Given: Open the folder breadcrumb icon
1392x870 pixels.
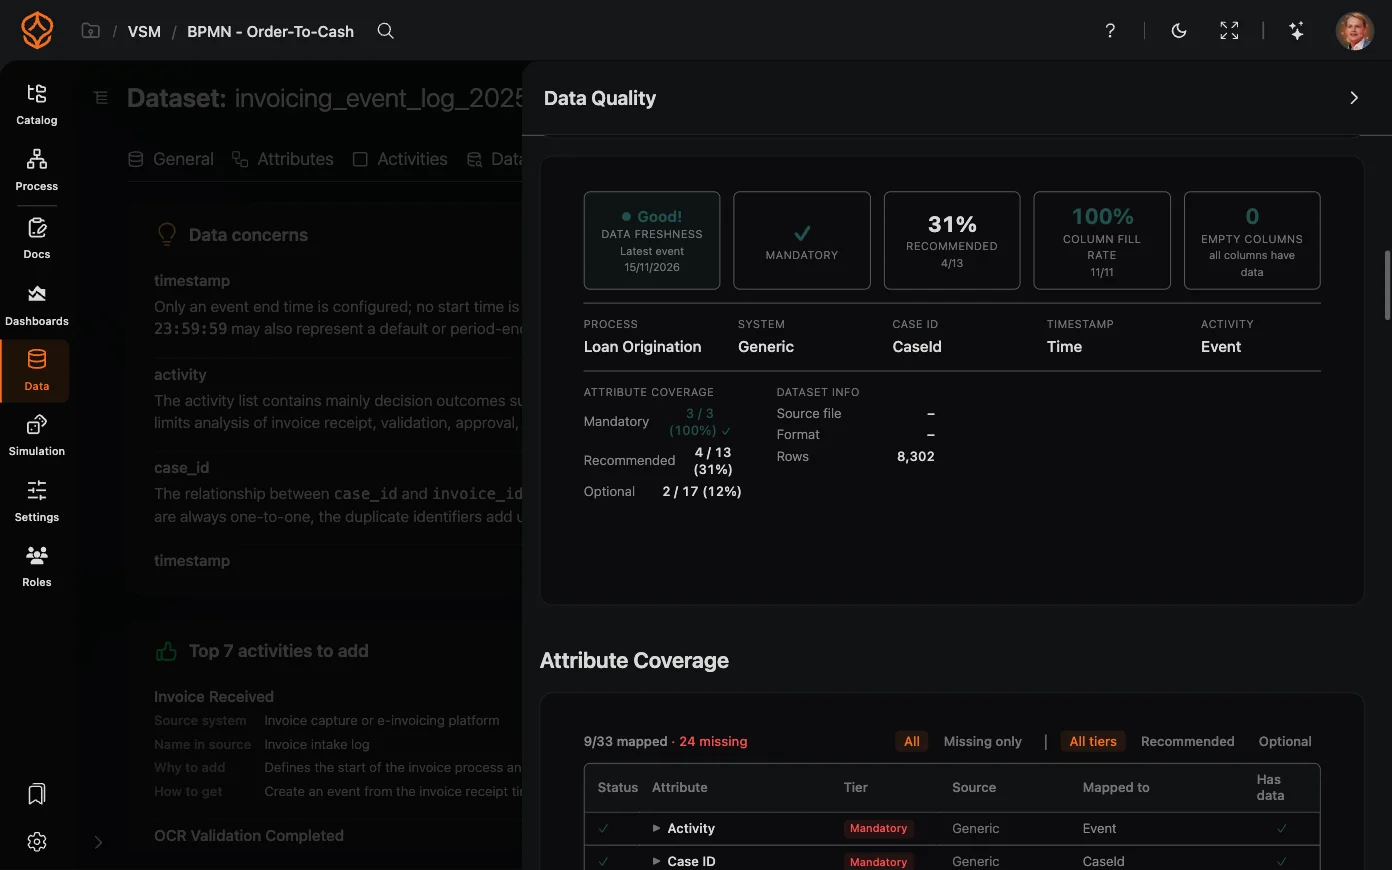Looking at the screenshot, I should [91, 31].
